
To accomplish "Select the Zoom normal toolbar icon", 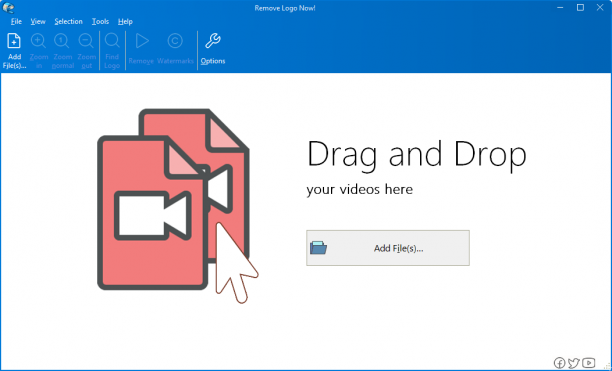I will [x=62, y=41].
